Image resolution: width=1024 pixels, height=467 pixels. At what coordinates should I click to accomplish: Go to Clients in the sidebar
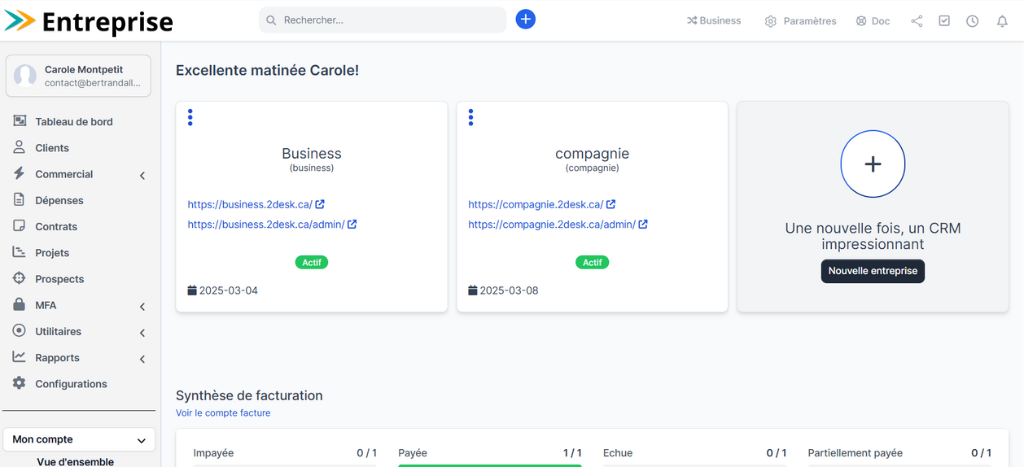coord(52,148)
